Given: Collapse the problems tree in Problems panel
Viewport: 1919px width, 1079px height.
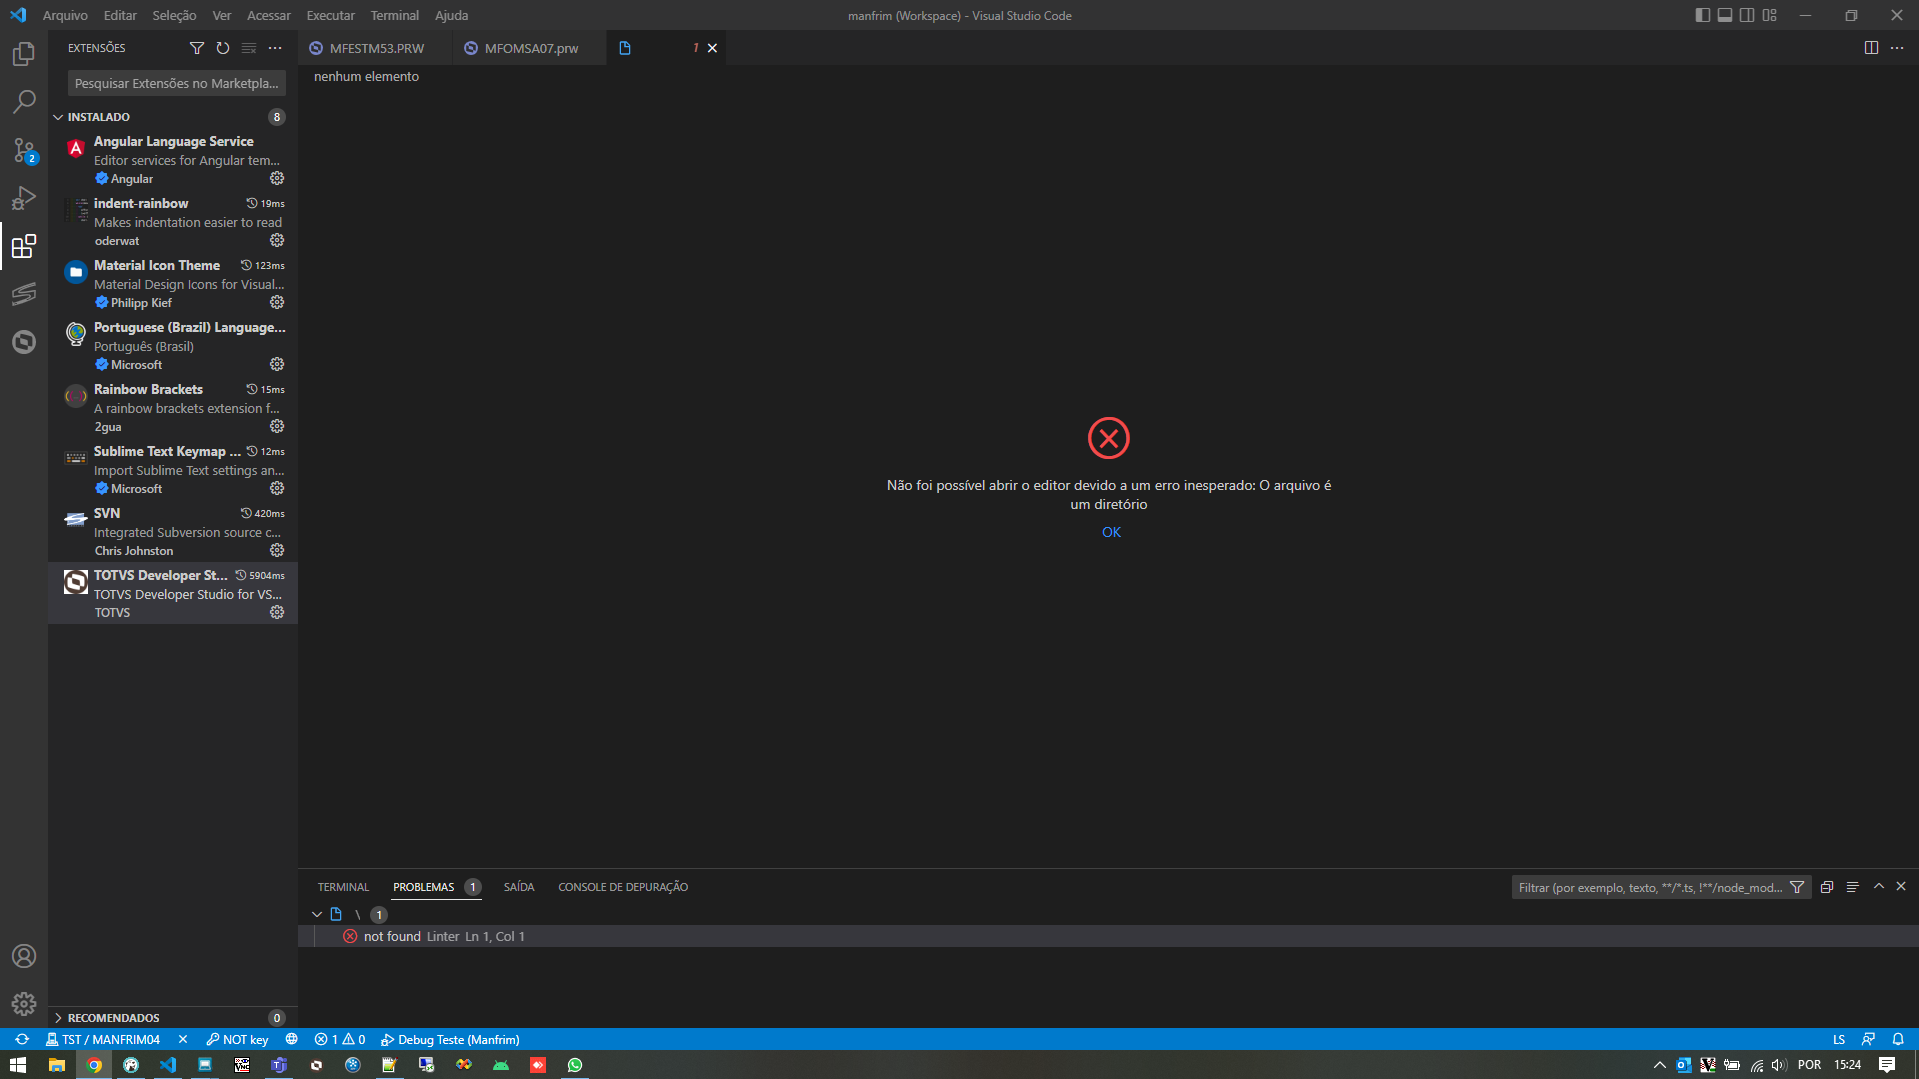Looking at the screenshot, I should coord(316,913).
